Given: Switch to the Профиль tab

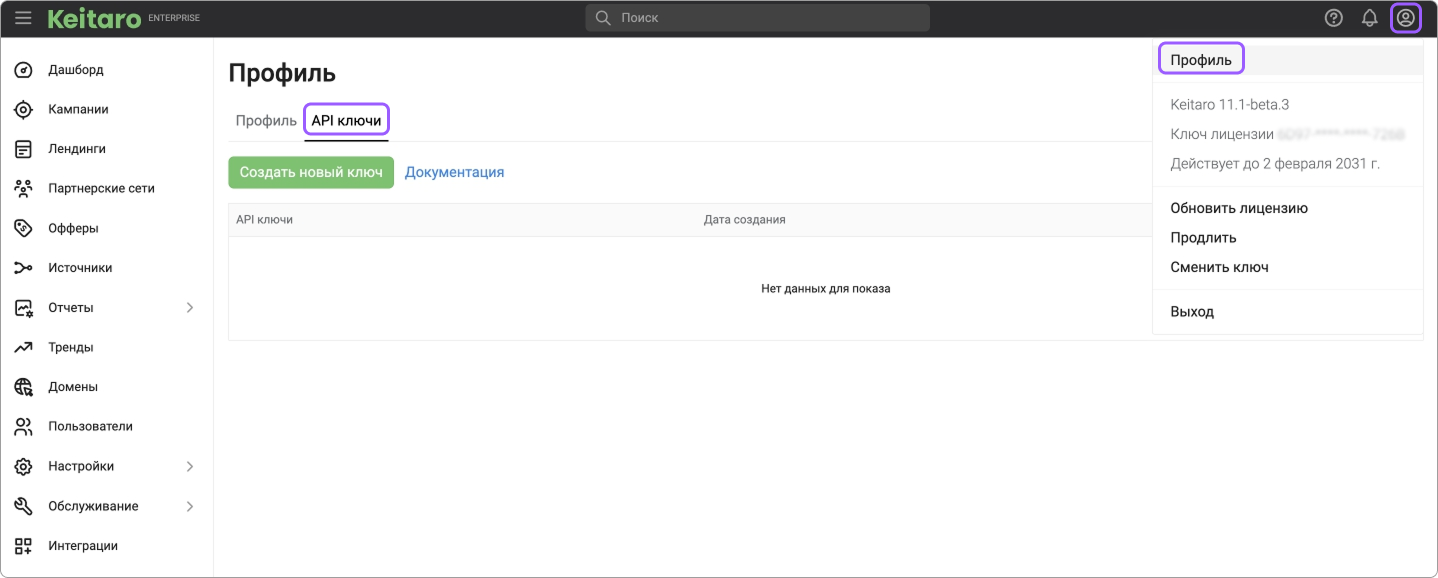Looking at the screenshot, I should tap(266, 121).
